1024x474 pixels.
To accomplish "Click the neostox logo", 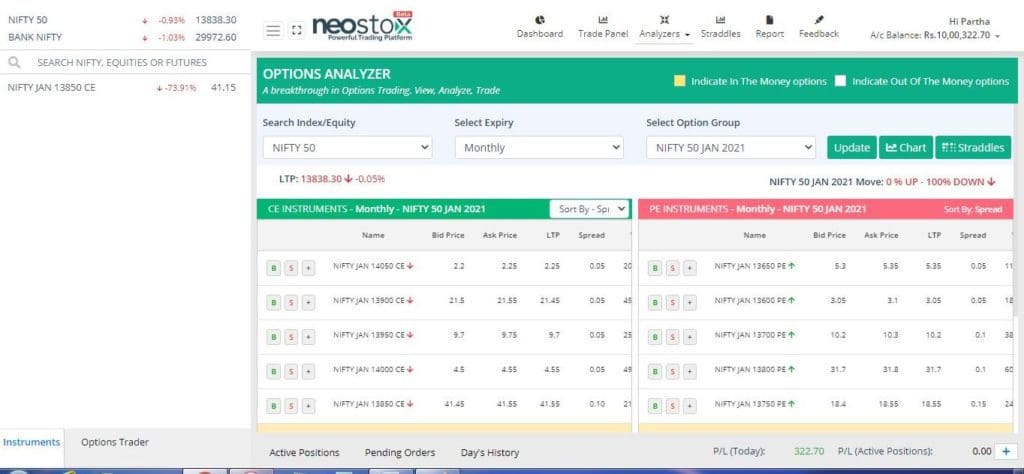I will click(x=362, y=27).
